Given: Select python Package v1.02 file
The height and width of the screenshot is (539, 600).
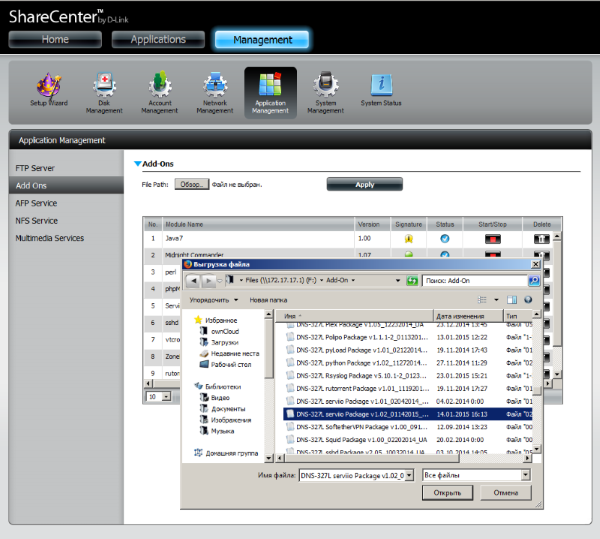Looking at the screenshot, I should pos(408,363).
